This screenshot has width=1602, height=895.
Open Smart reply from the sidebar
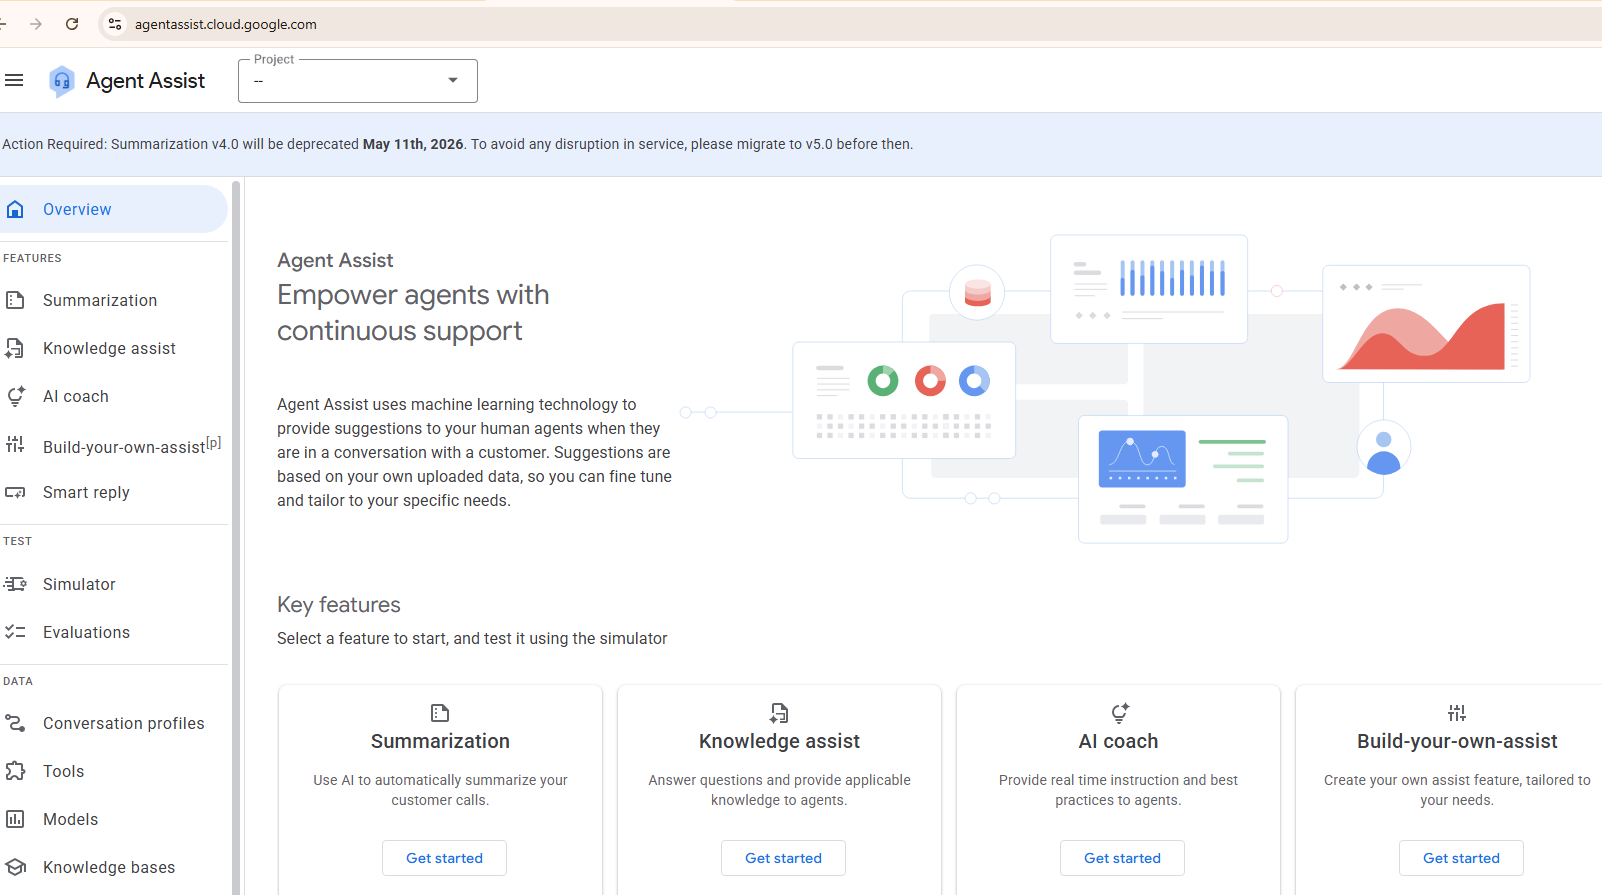point(113,492)
